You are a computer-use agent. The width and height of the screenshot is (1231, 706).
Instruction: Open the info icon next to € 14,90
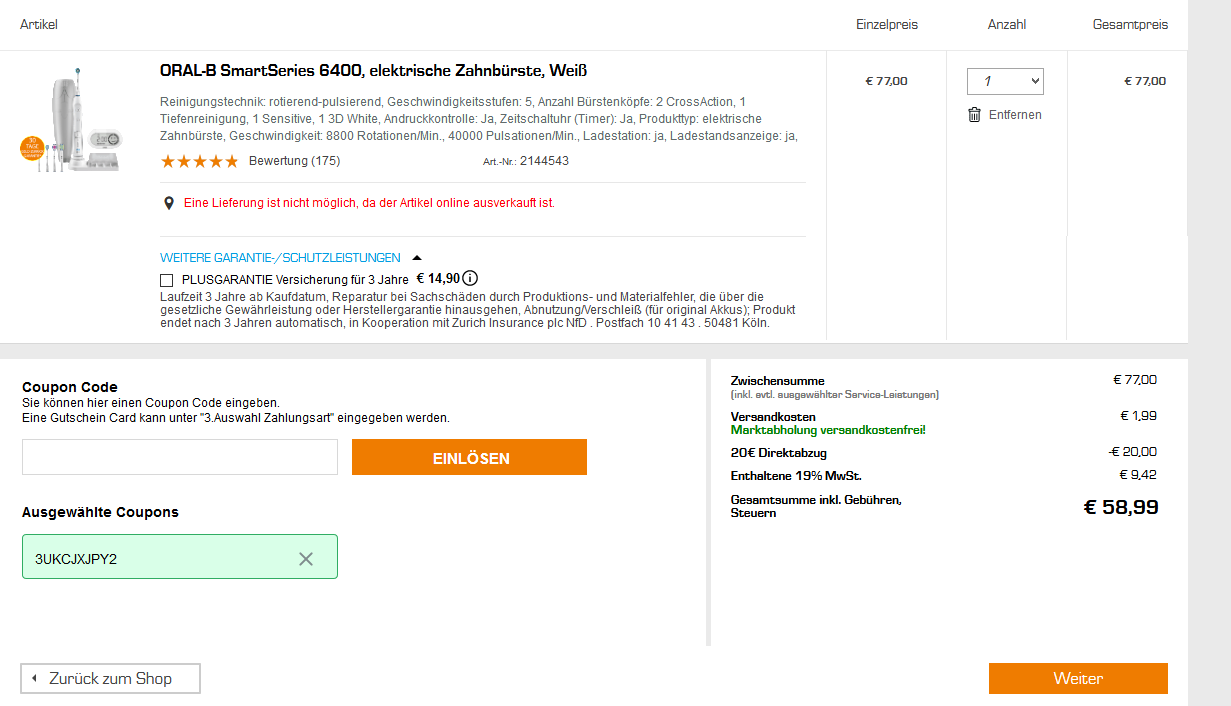point(470,279)
